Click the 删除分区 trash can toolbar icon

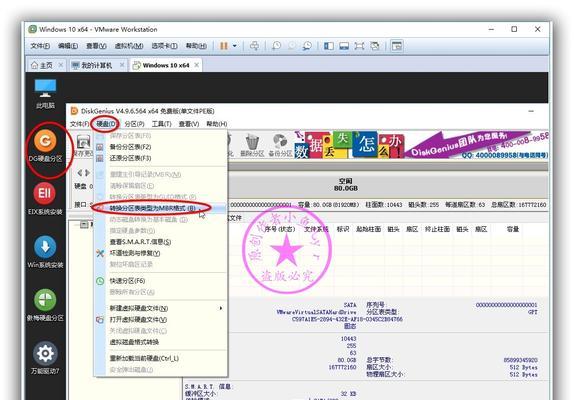tap(252, 146)
